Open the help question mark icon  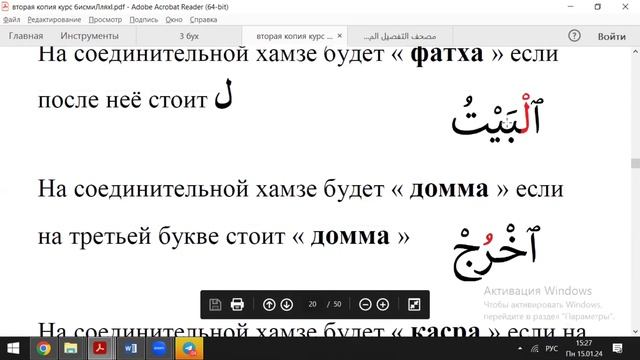pos(574,36)
